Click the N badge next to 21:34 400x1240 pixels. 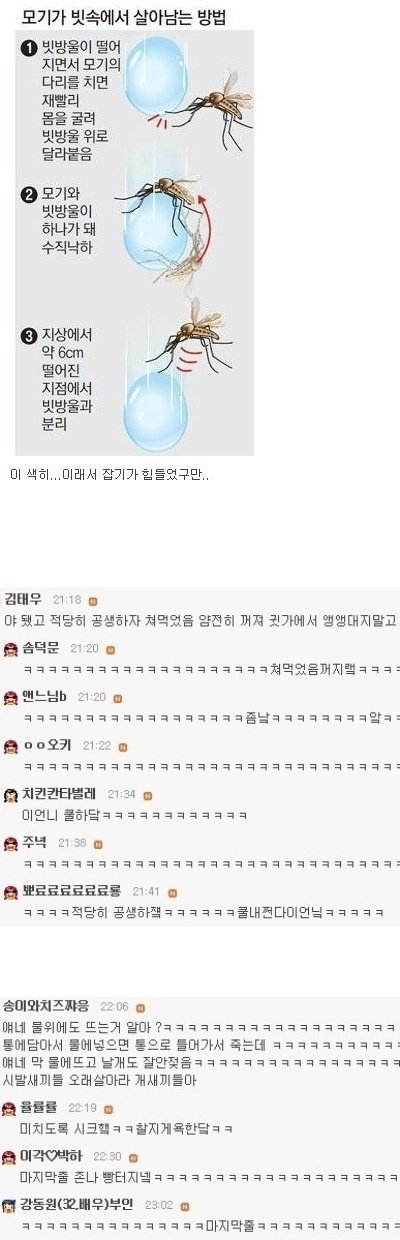[146, 794]
